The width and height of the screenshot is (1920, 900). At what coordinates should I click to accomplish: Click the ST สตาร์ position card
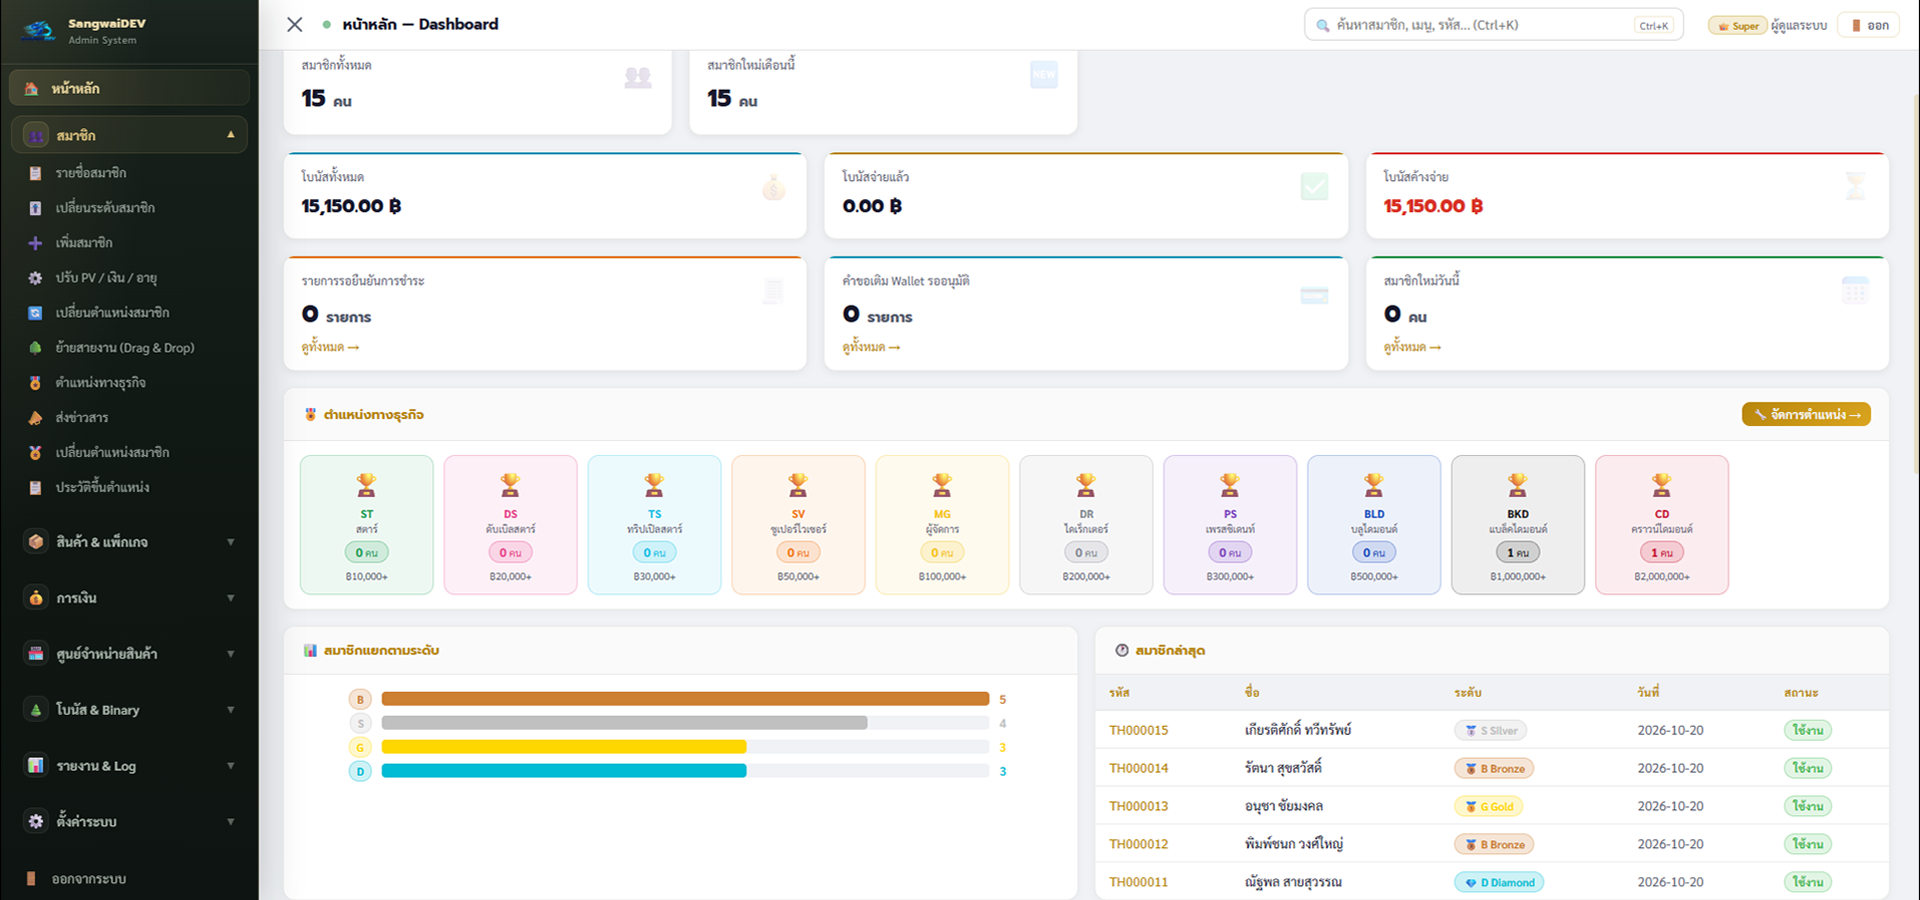point(367,525)
